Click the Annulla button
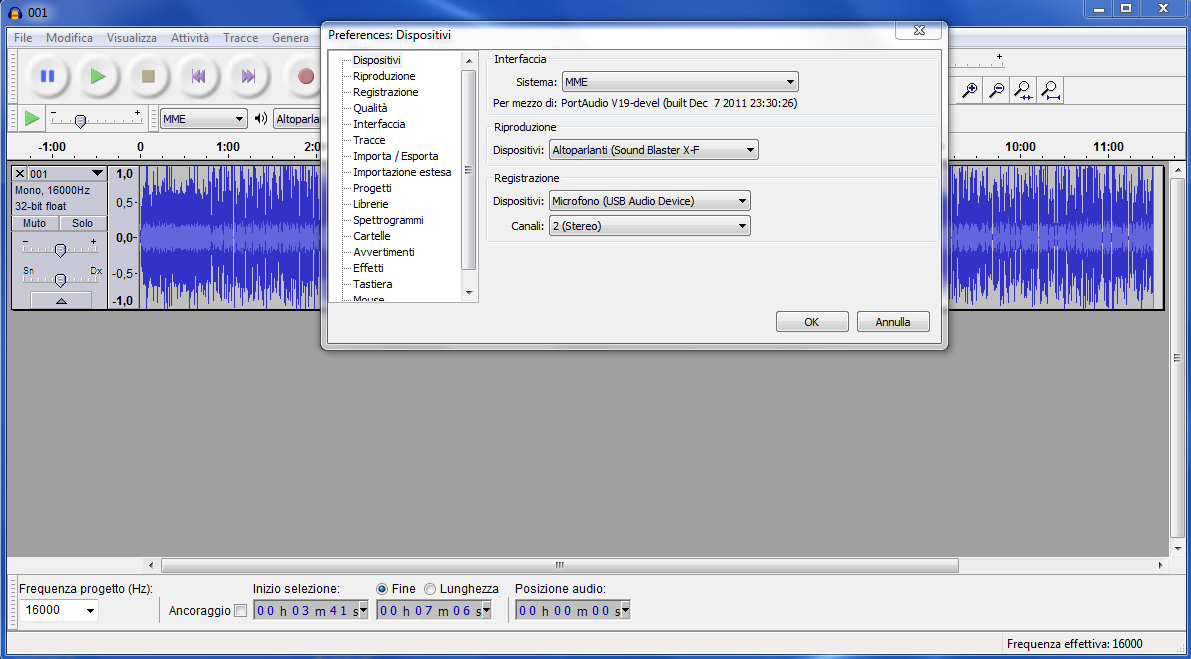The height and width of the screenshot is (659, 1191). pos(892,322)
